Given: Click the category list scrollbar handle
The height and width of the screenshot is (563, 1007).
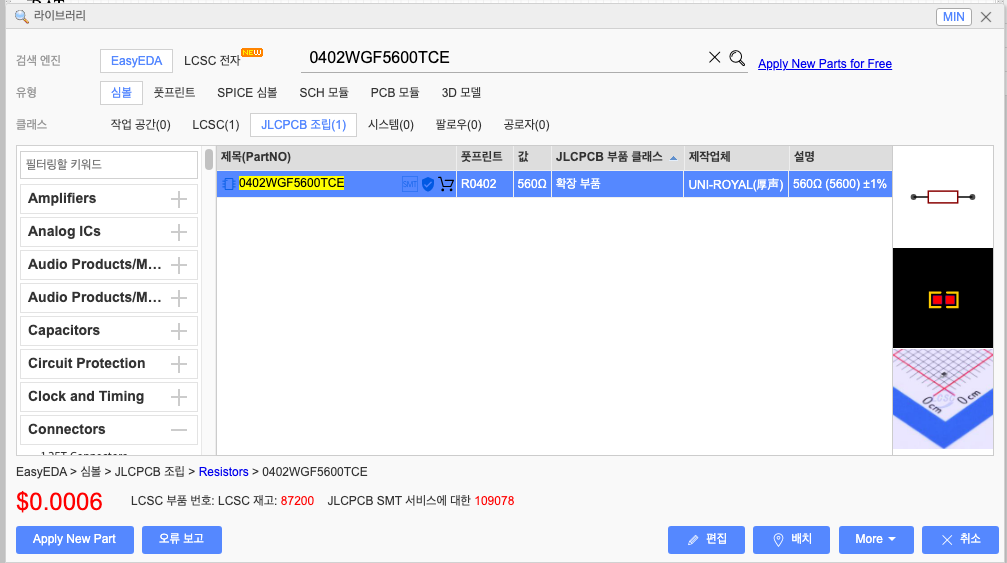Looking at the screenshot, I should [x=209, y=159].
